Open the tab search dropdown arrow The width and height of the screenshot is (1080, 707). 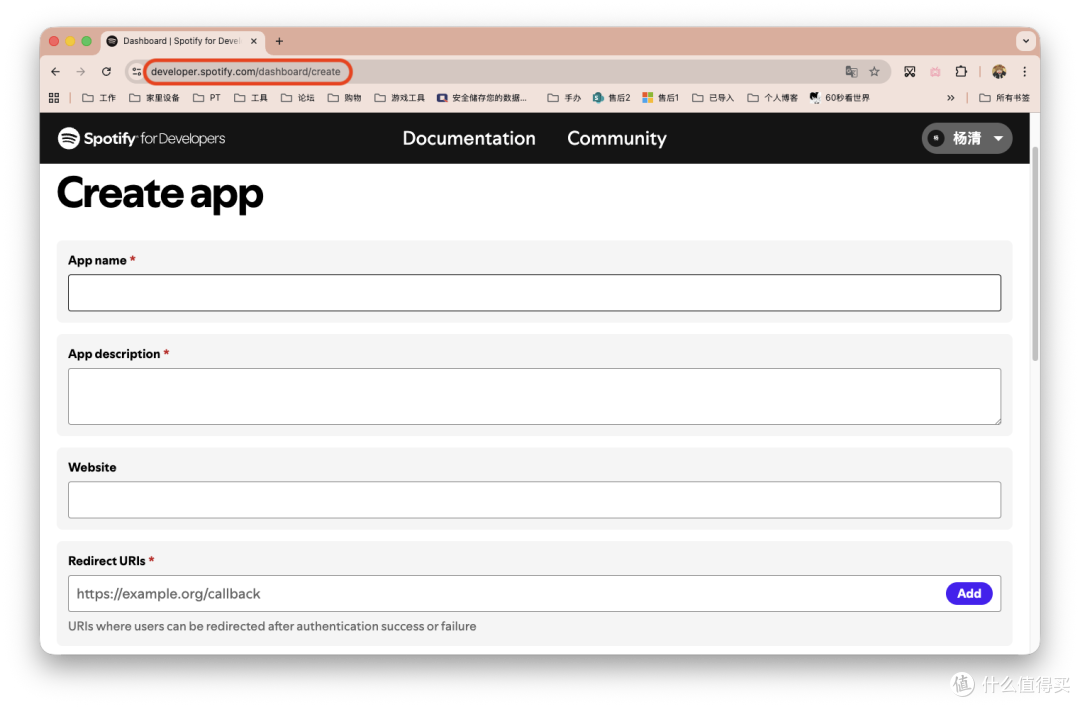(1025, 41)
